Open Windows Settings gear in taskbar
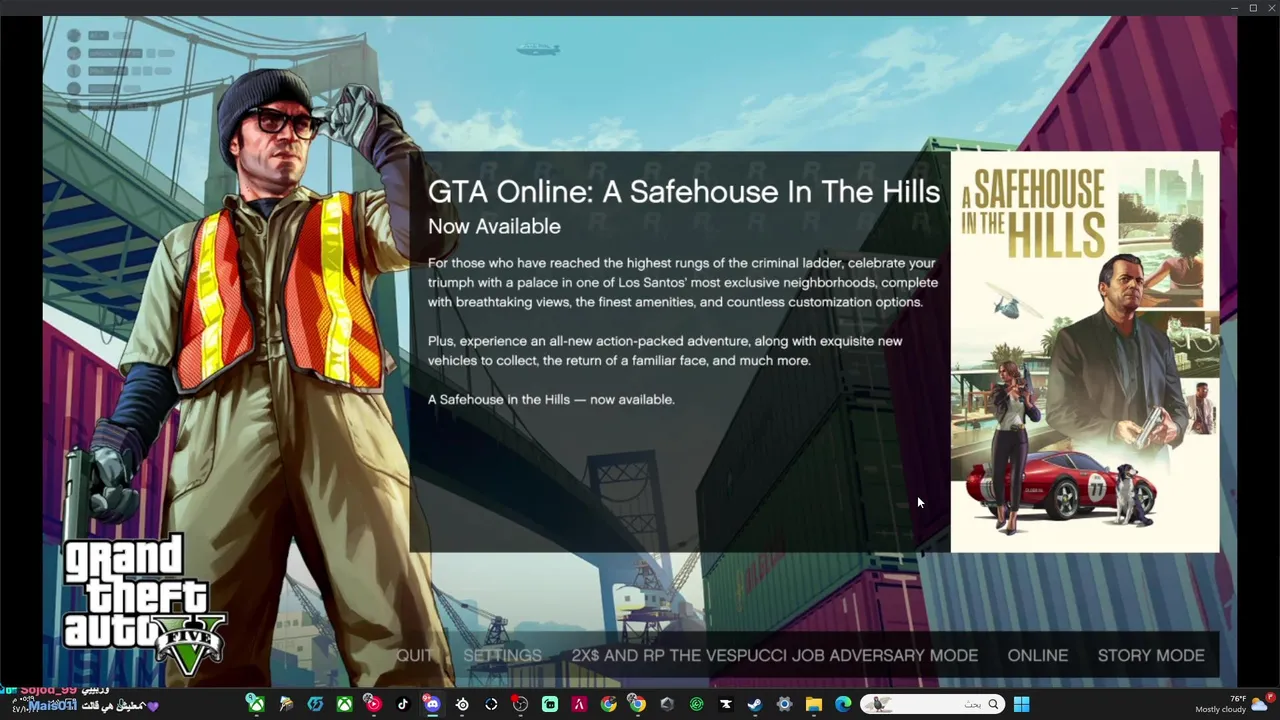Viewport: 1280px width, 720px height. [x=784, y=704]
